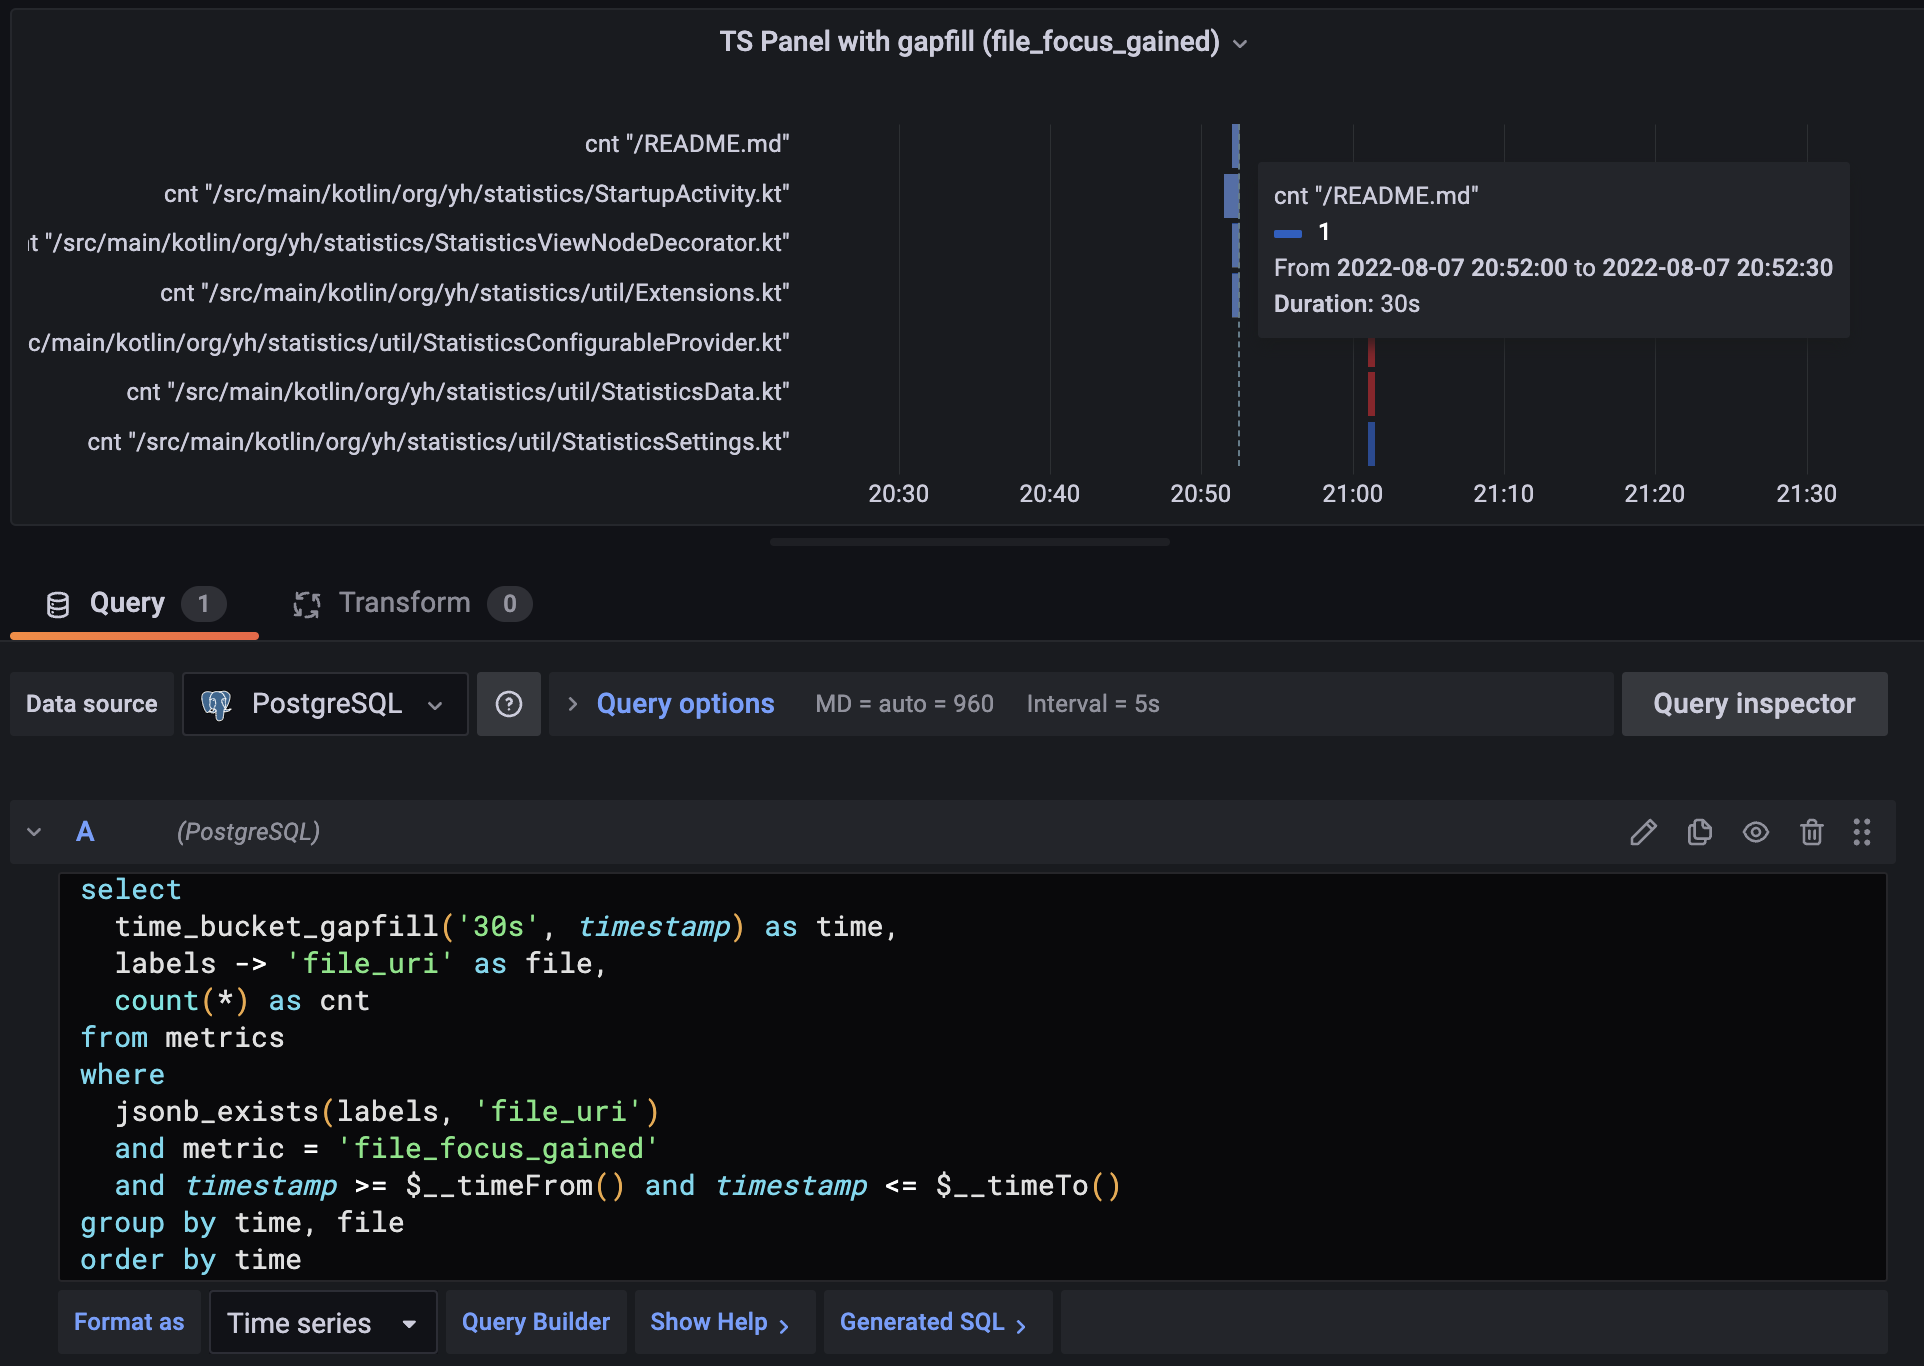Click the pencil edit query icon
Image resolution: width=1924 pixels, height=1366 pixels.
pyautogui.click(x=1643, y=832)
